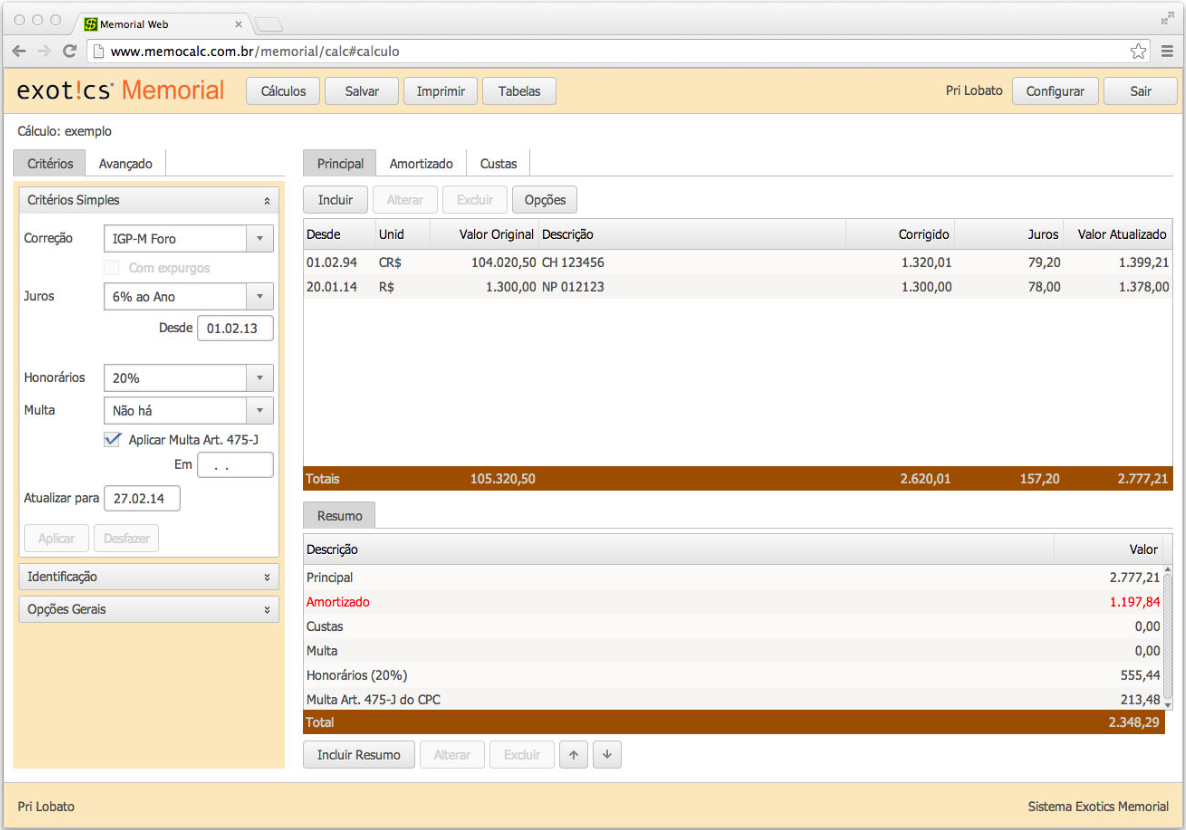Move summary item up with arrow
Screen dimensions: 1186x830
pos(573,755)
